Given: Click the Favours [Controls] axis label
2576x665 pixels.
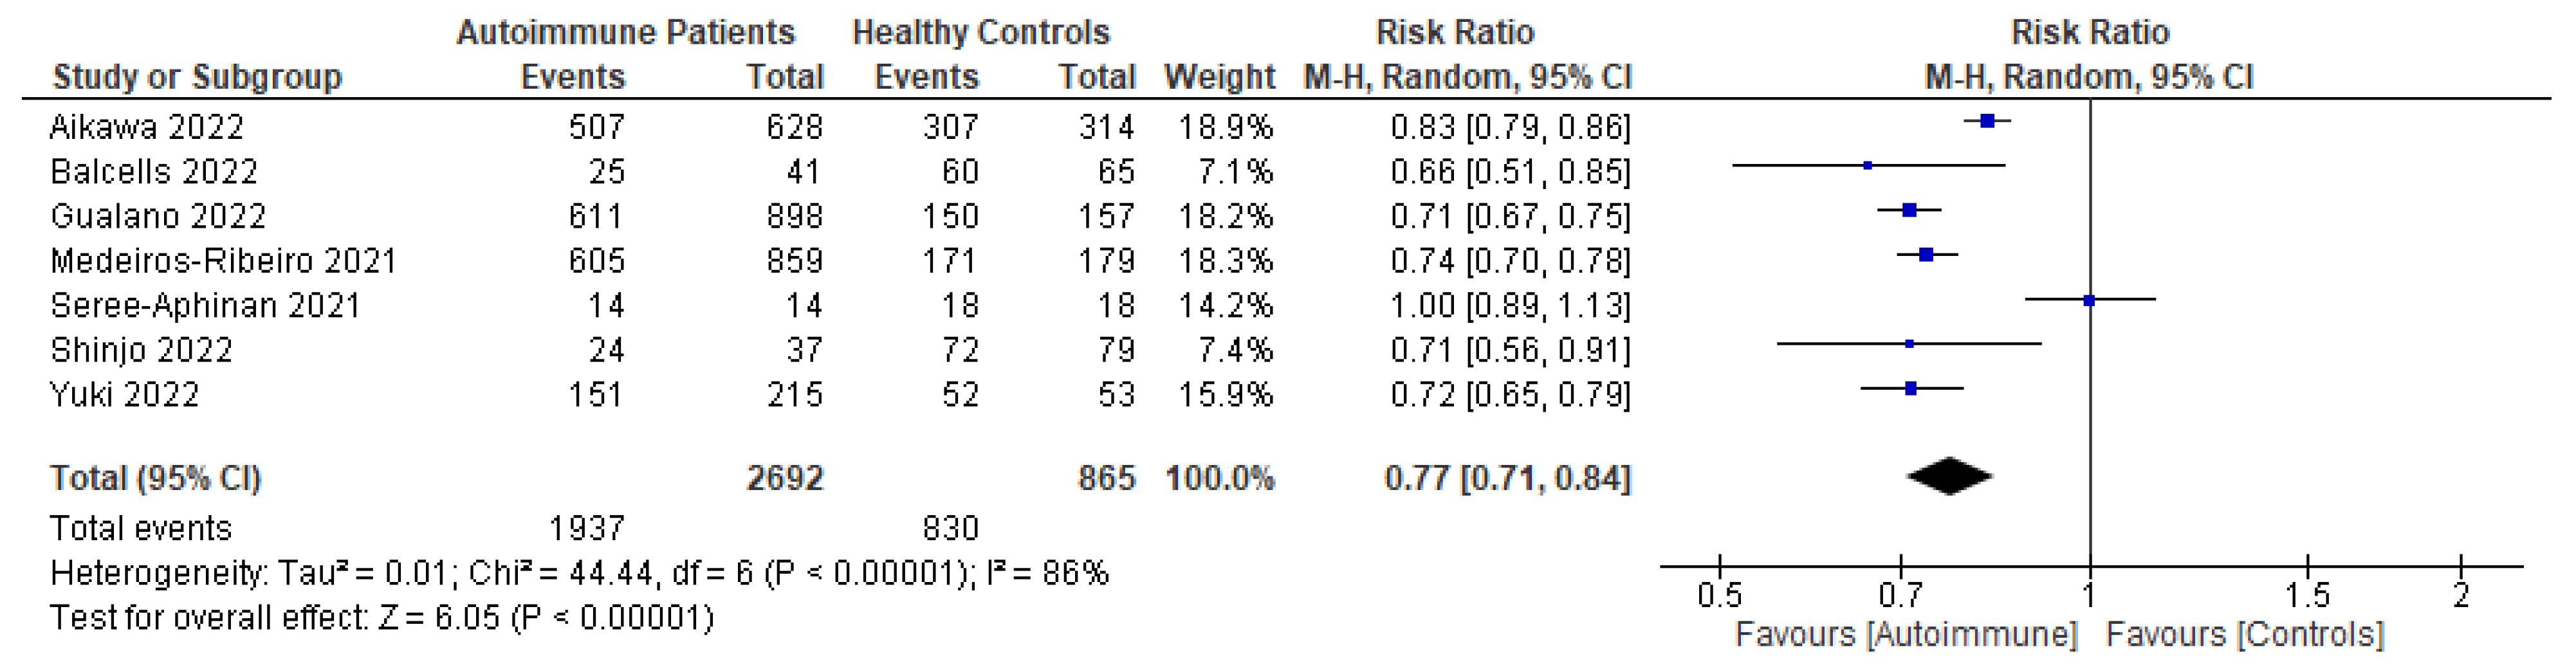Looking at the screenshot, I should click(2245, 634).
